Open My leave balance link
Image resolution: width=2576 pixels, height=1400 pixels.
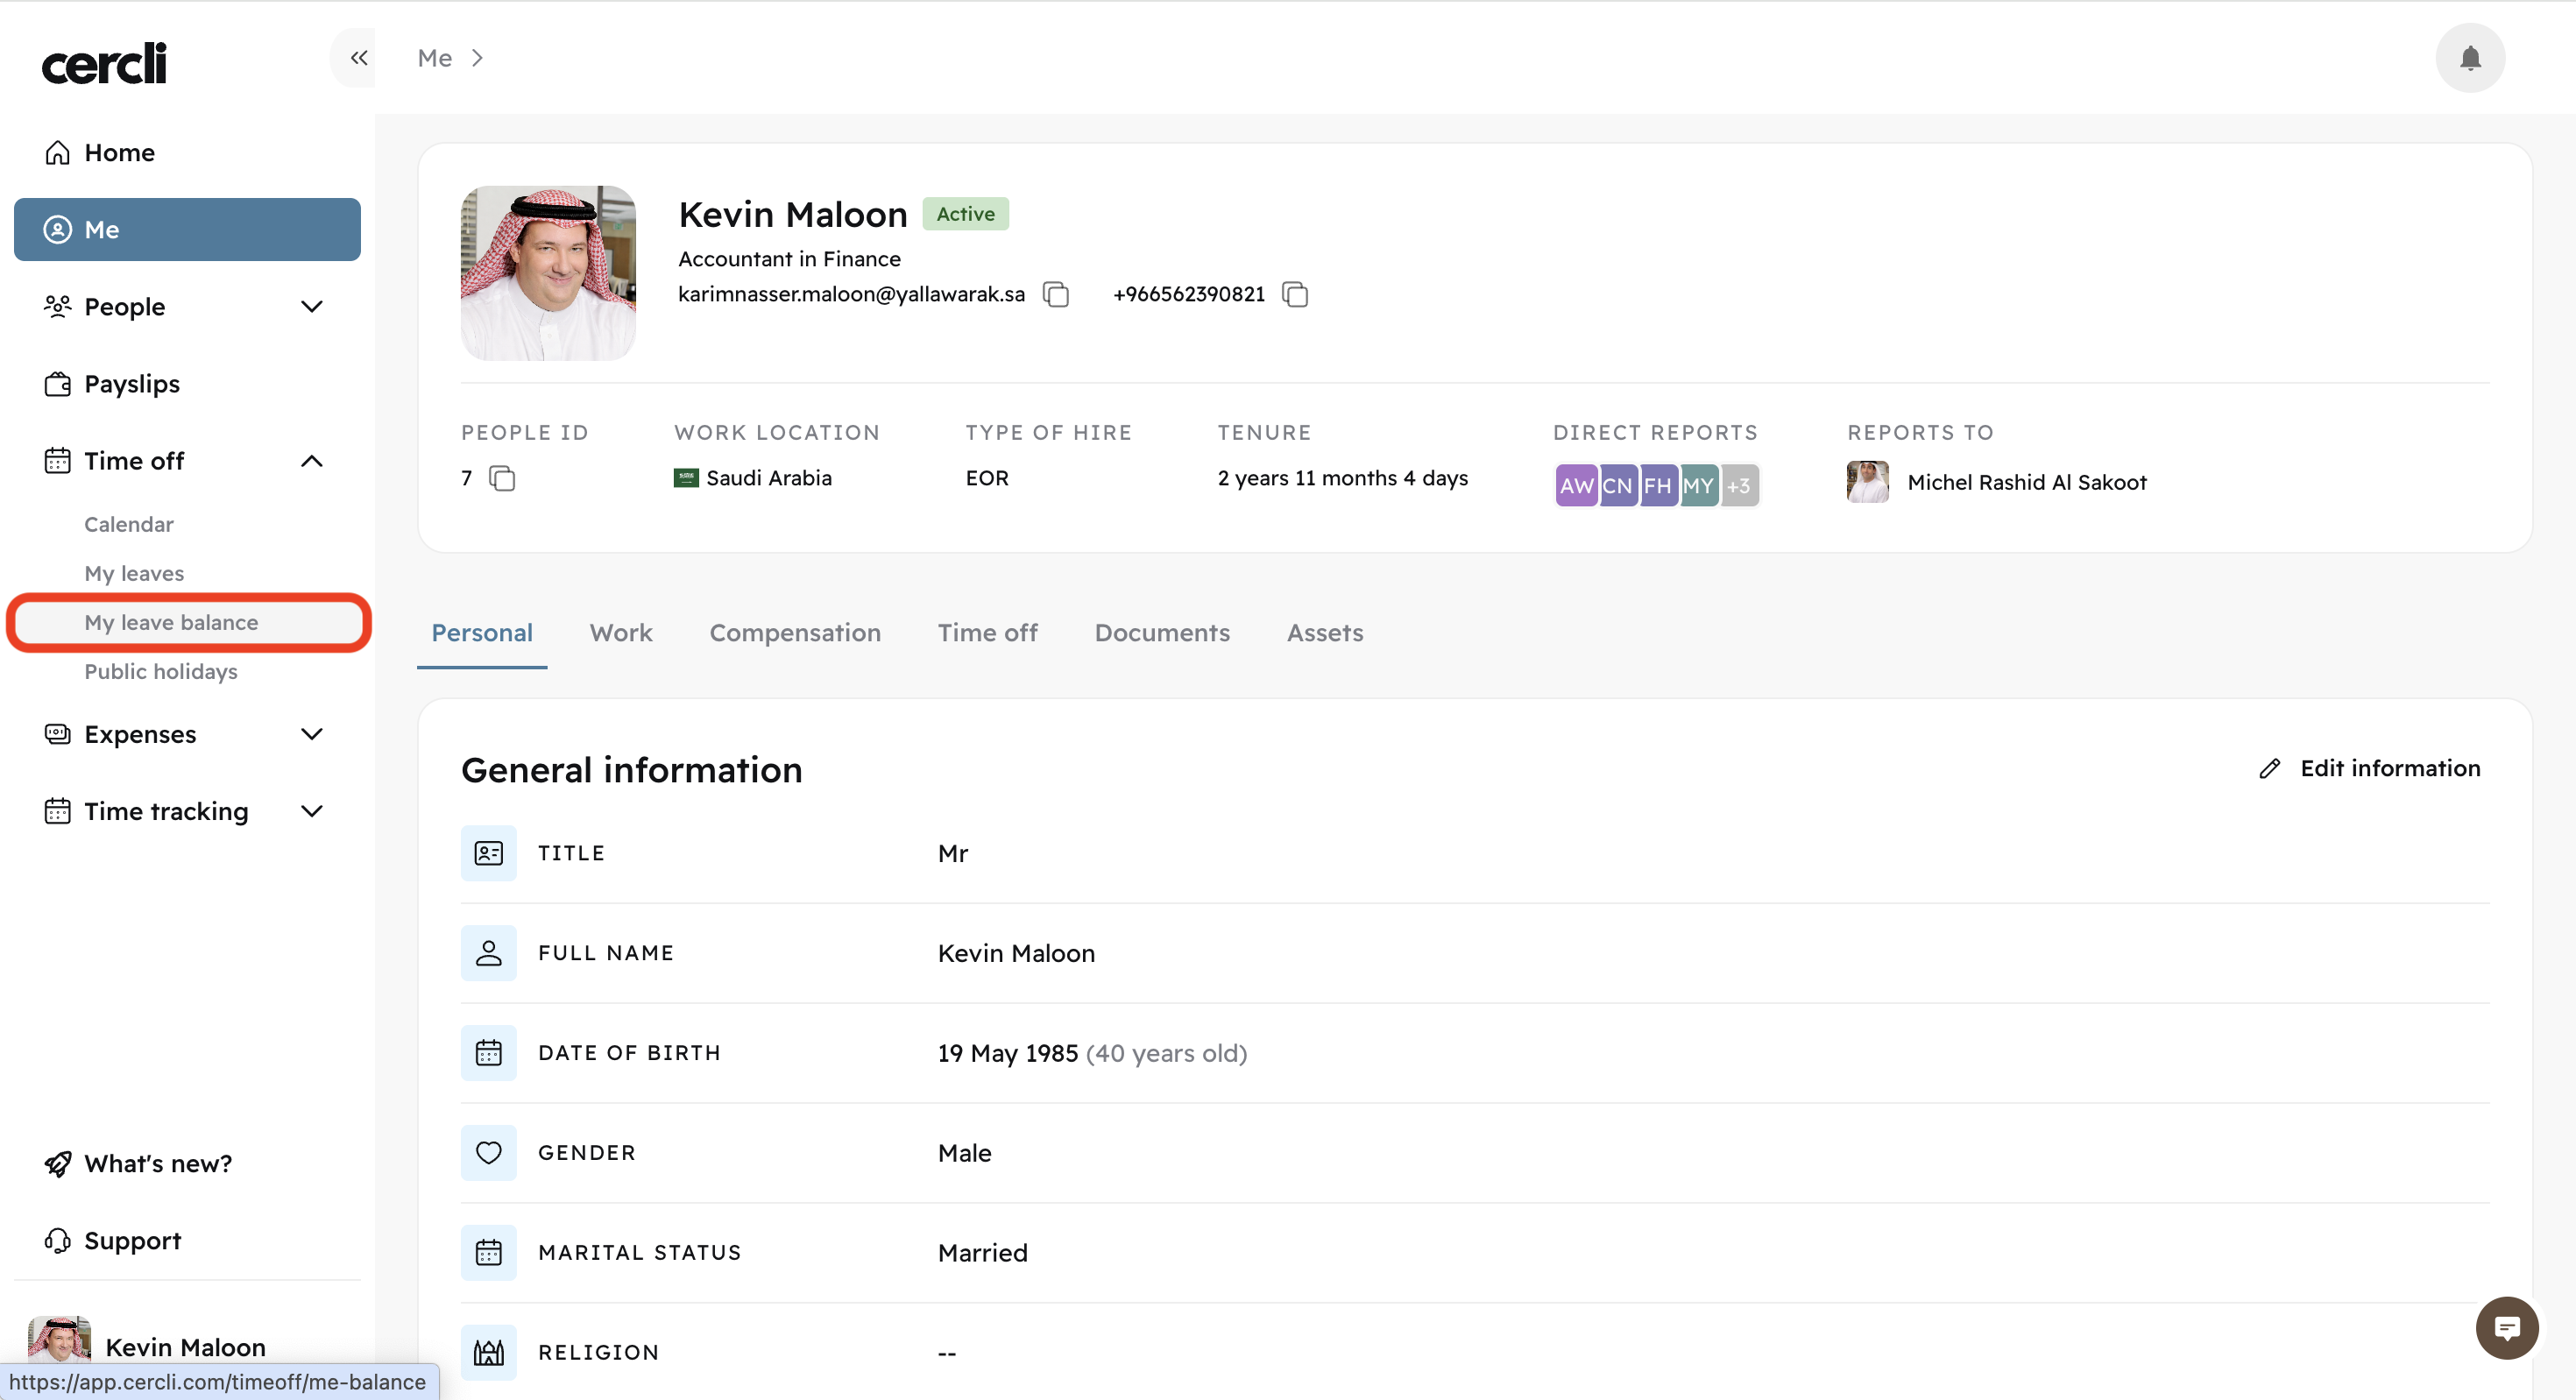[171, 622]
